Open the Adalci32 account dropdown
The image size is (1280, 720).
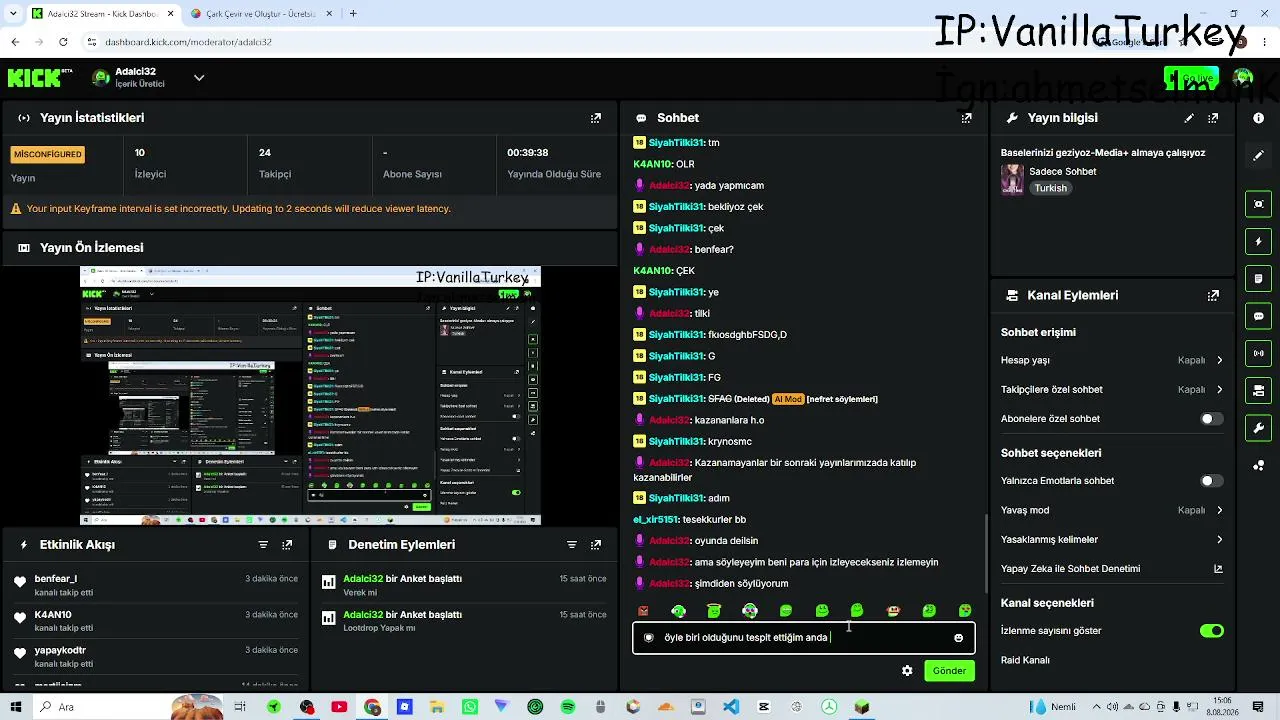[199, 78]
